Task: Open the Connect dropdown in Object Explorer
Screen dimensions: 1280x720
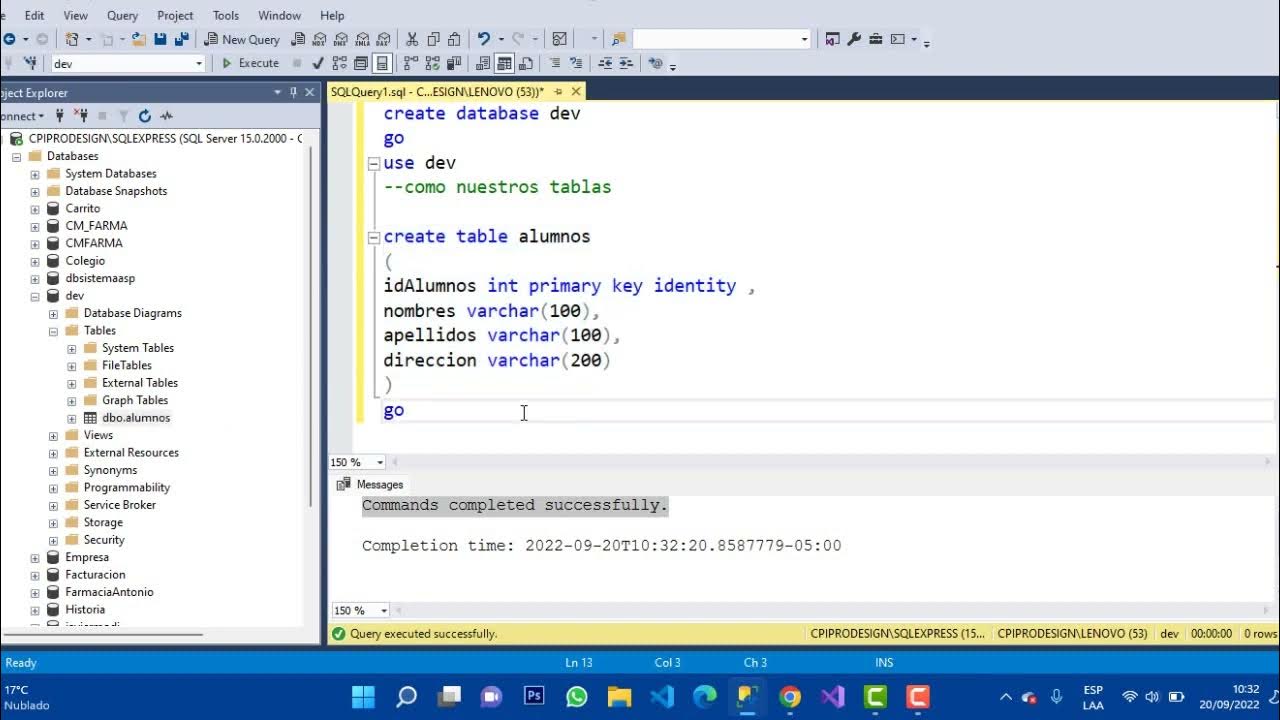Action: click(x=22, y=116)
